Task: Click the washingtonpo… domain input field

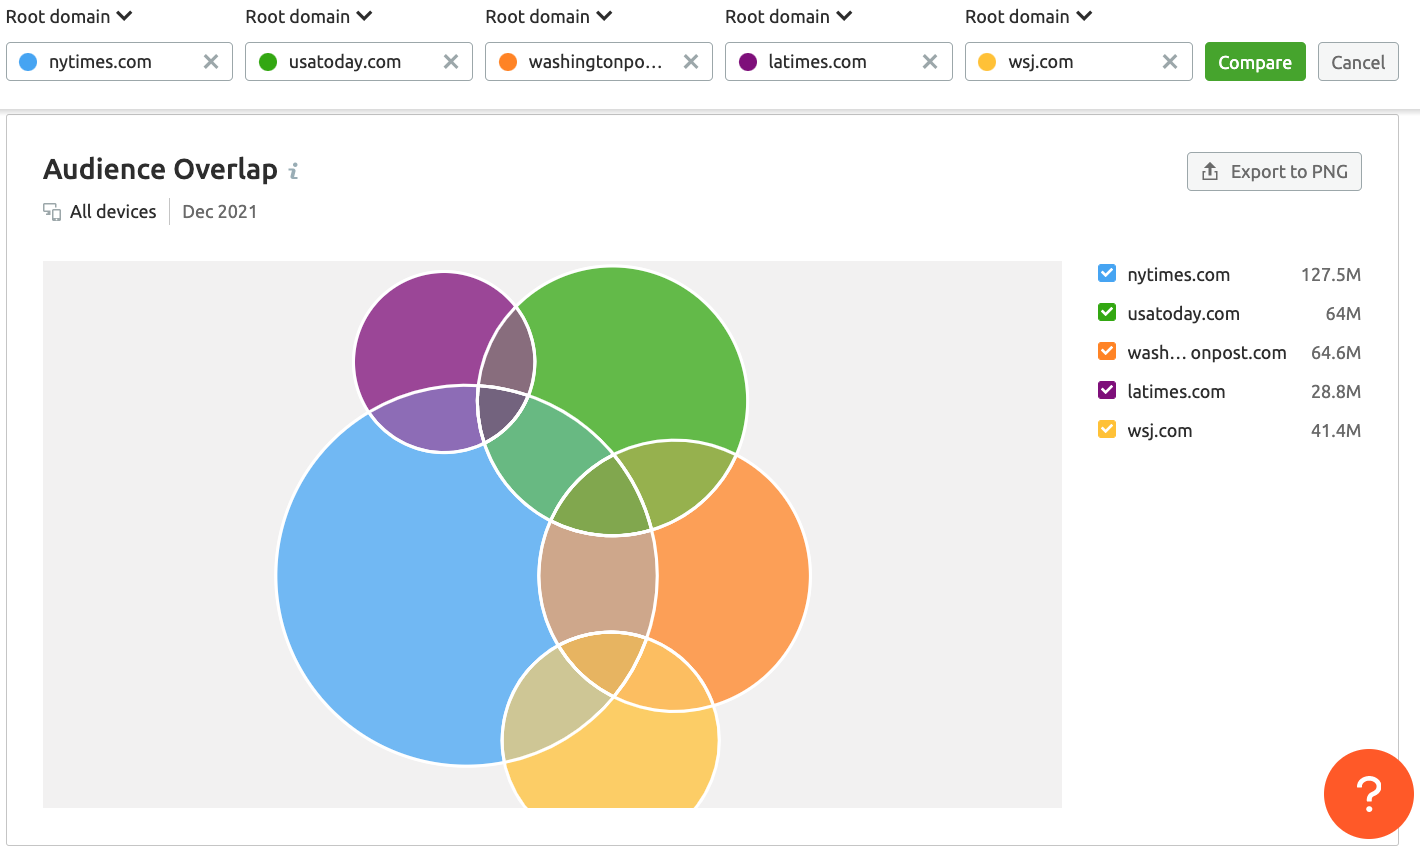Action: click(x=598, y=62)
